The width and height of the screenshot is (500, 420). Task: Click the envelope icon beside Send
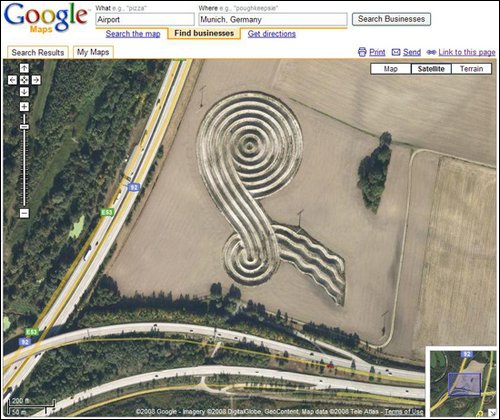[396, 52]
